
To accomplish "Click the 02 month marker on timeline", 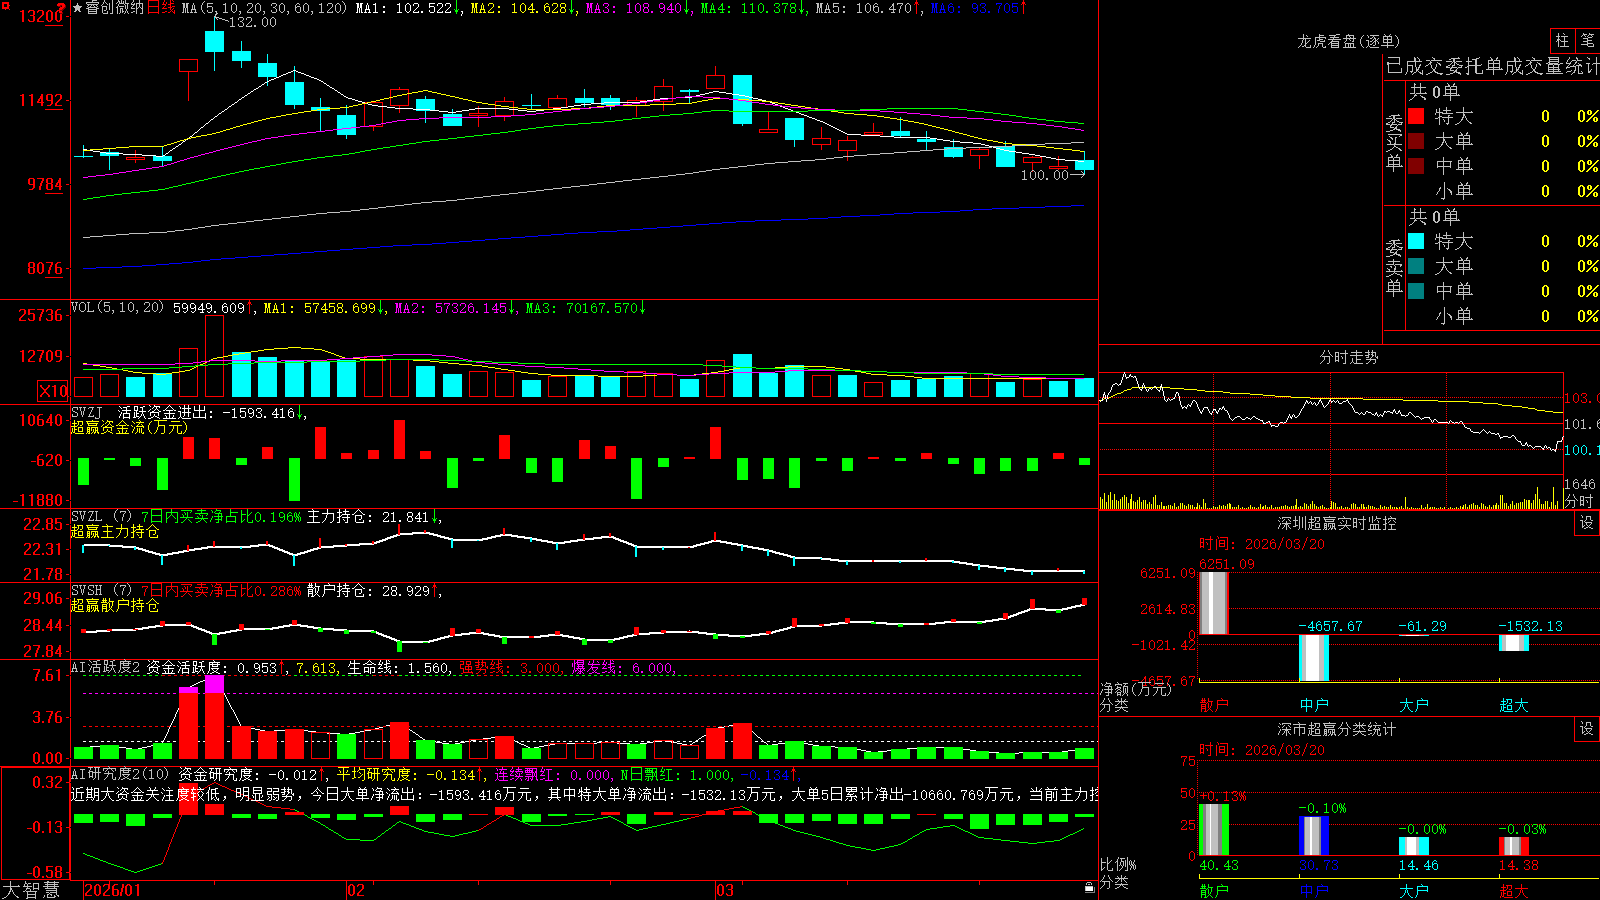I will (356, 890).
